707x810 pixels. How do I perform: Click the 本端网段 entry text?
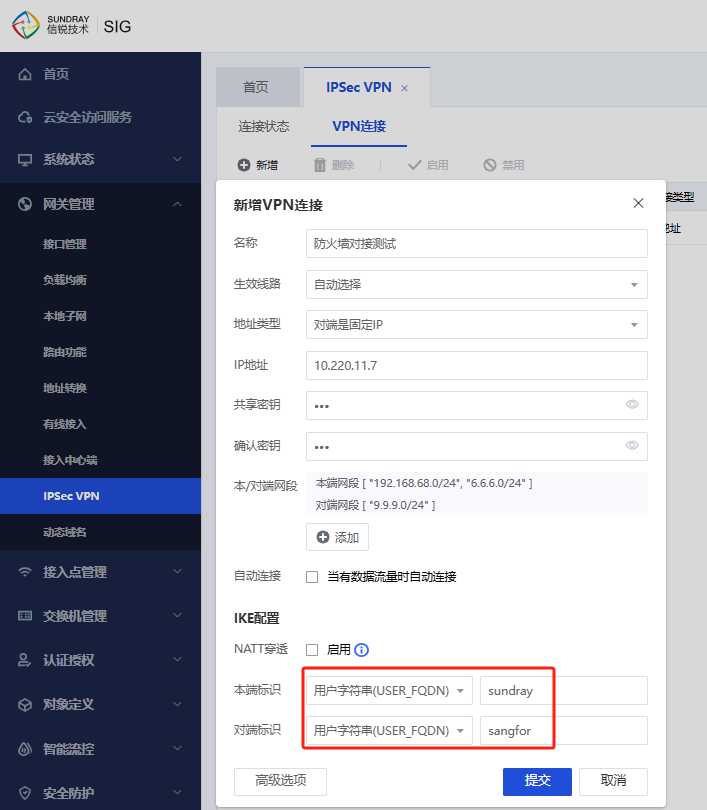424,484
